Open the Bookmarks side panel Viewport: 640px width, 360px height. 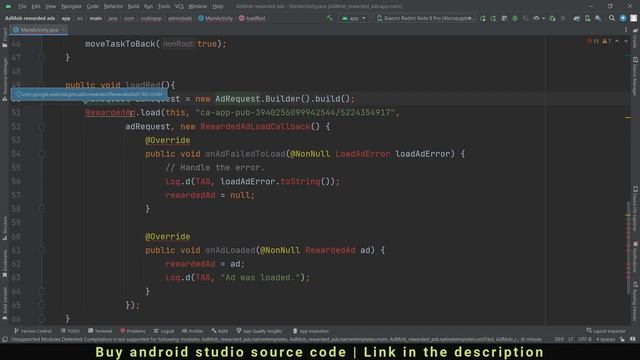[5, 264]
